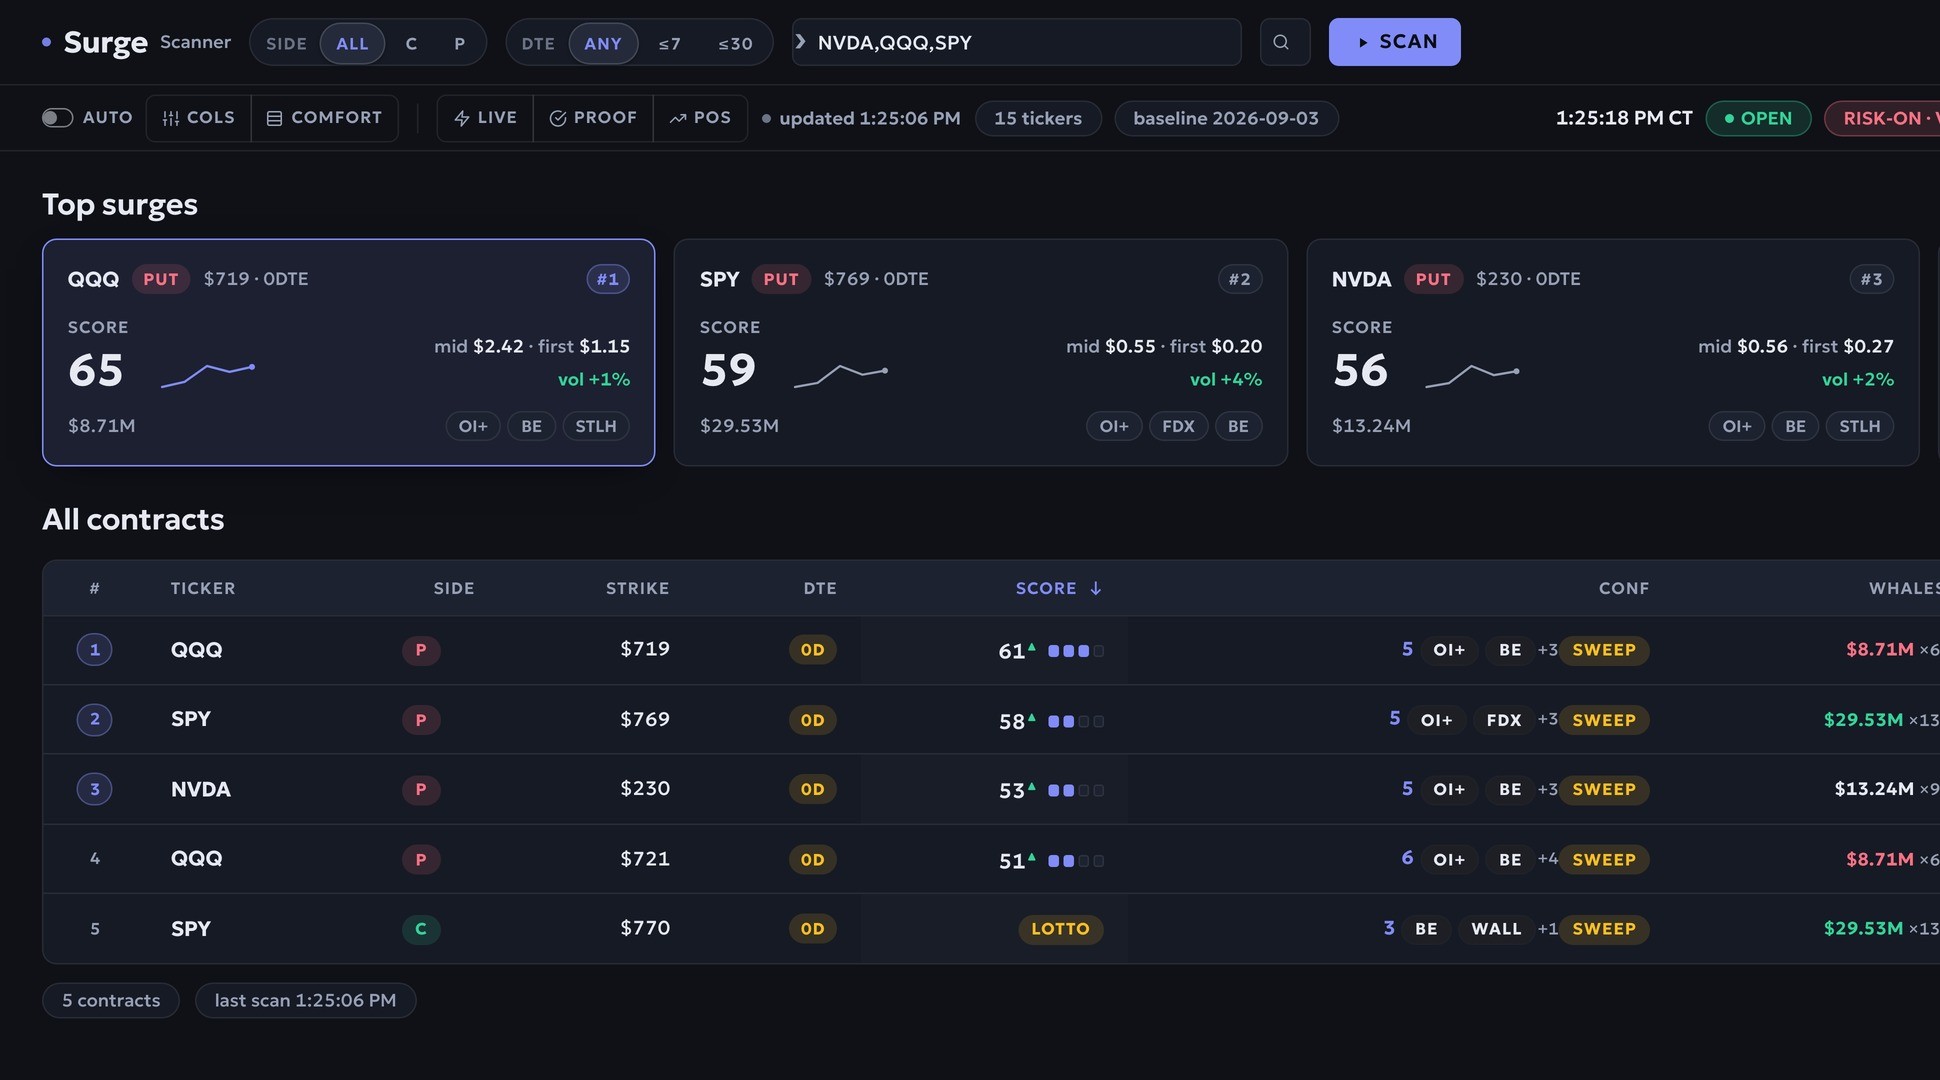Click the 5 contracts footer pill
This screenshot has height=1080, width=1940.
pyautogui.click(x=111, y=1000)
